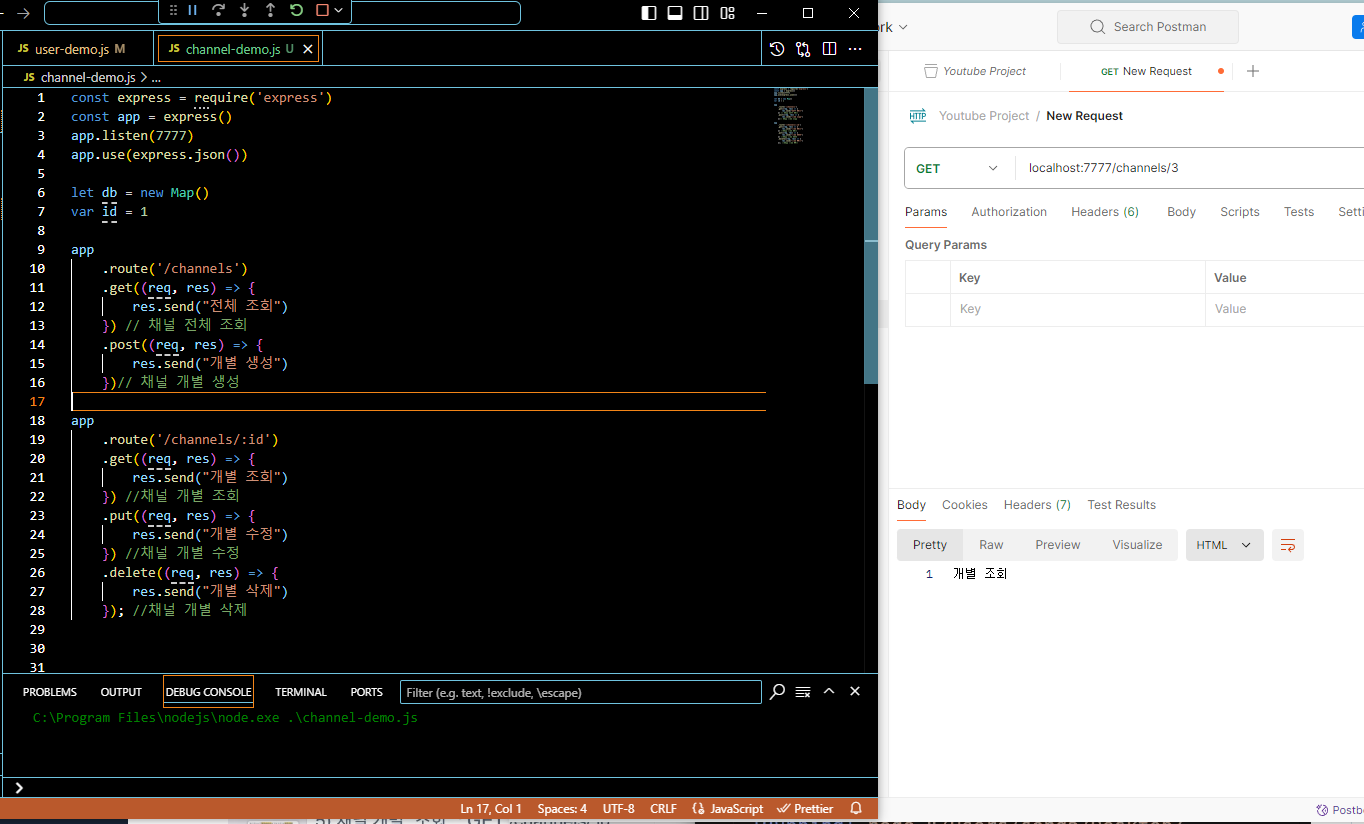Open the response Headers (7) tab
The image size is (1364, 824).
(1037, 505)
